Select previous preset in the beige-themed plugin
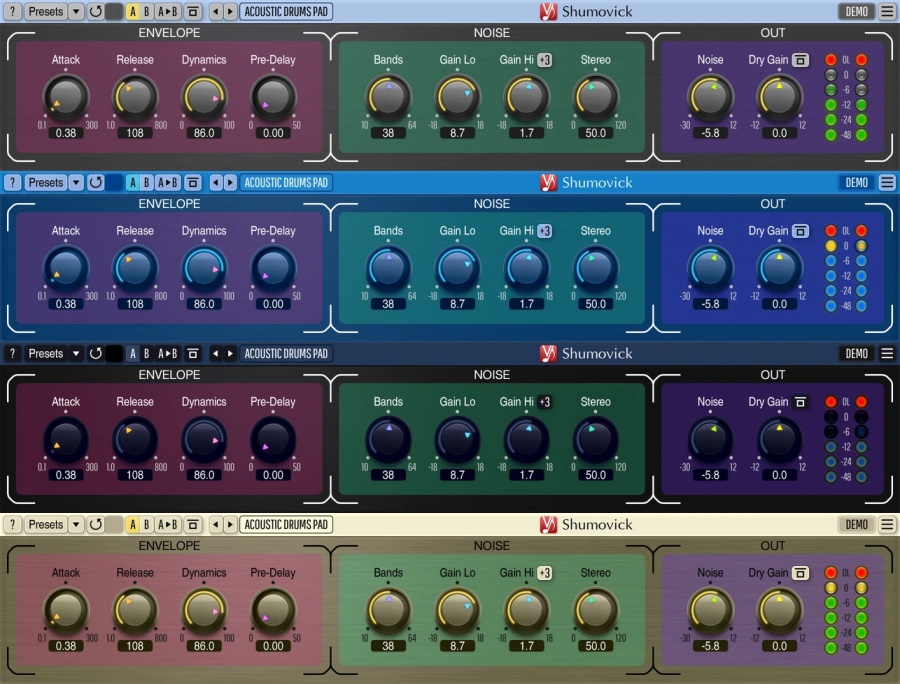The height and width of the screenshot is (684, 900). (216, 524)
